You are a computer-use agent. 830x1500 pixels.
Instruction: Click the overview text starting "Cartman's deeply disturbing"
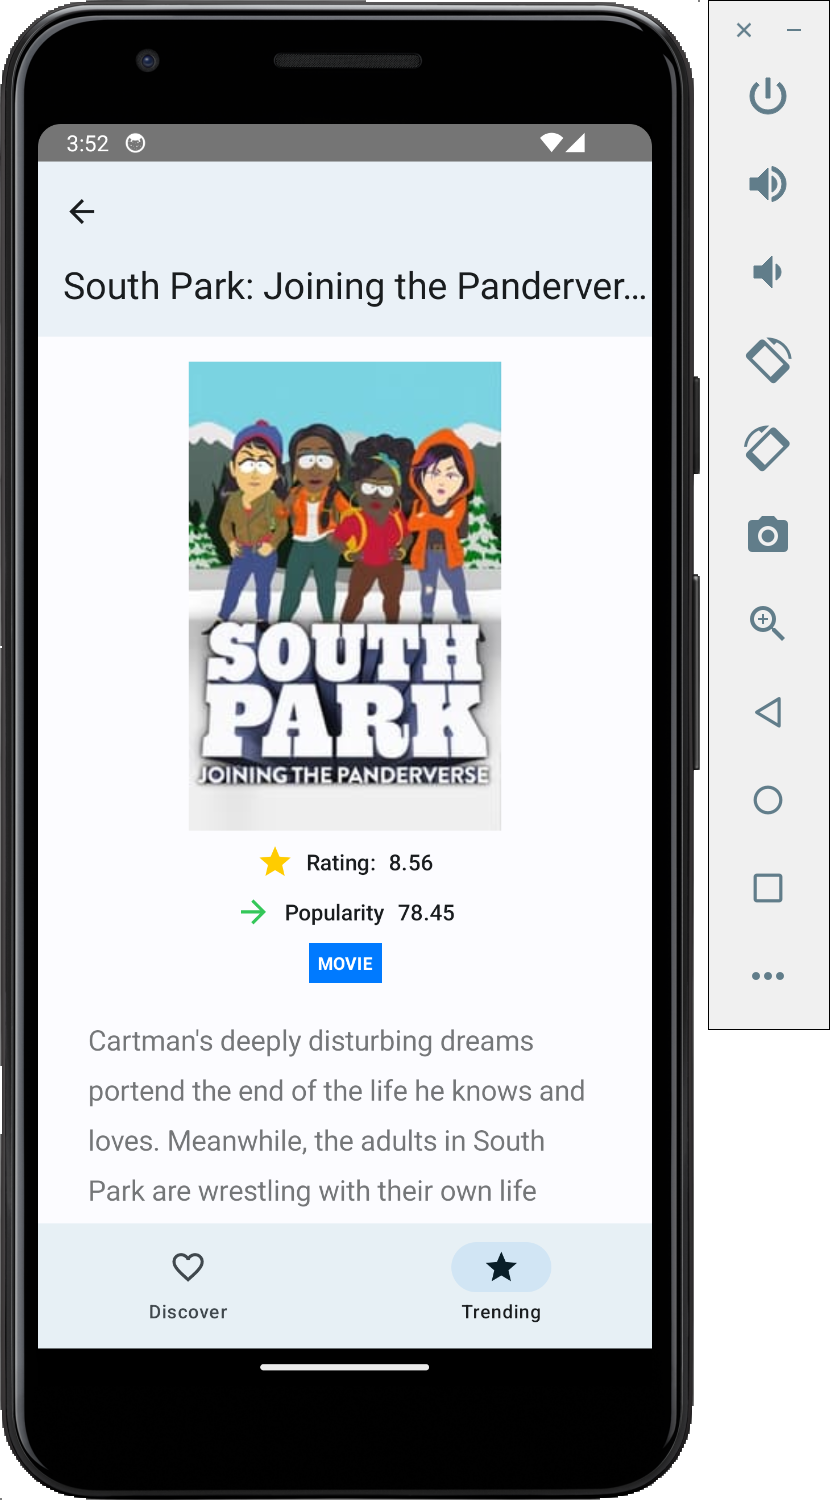point(337,1116)
